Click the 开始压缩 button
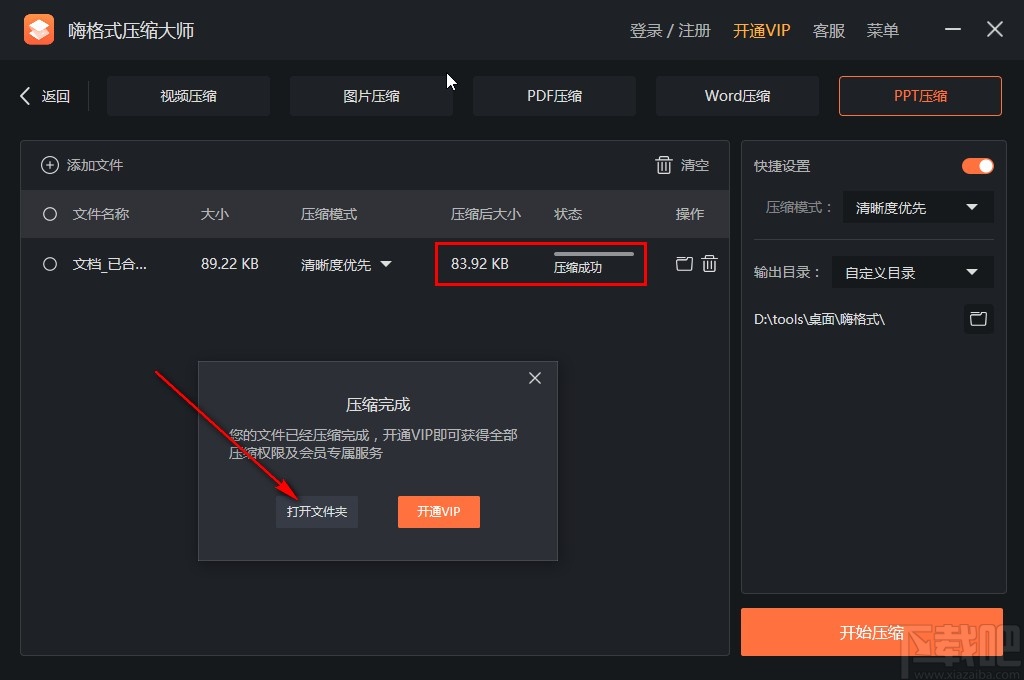The height and width of the screenshot is (680, 1024). click(872, 632)
